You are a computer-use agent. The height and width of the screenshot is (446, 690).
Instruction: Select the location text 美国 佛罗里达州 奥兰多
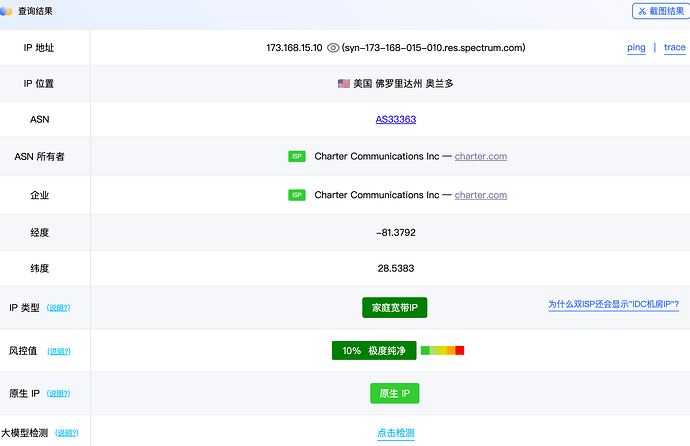pos(403,83)
